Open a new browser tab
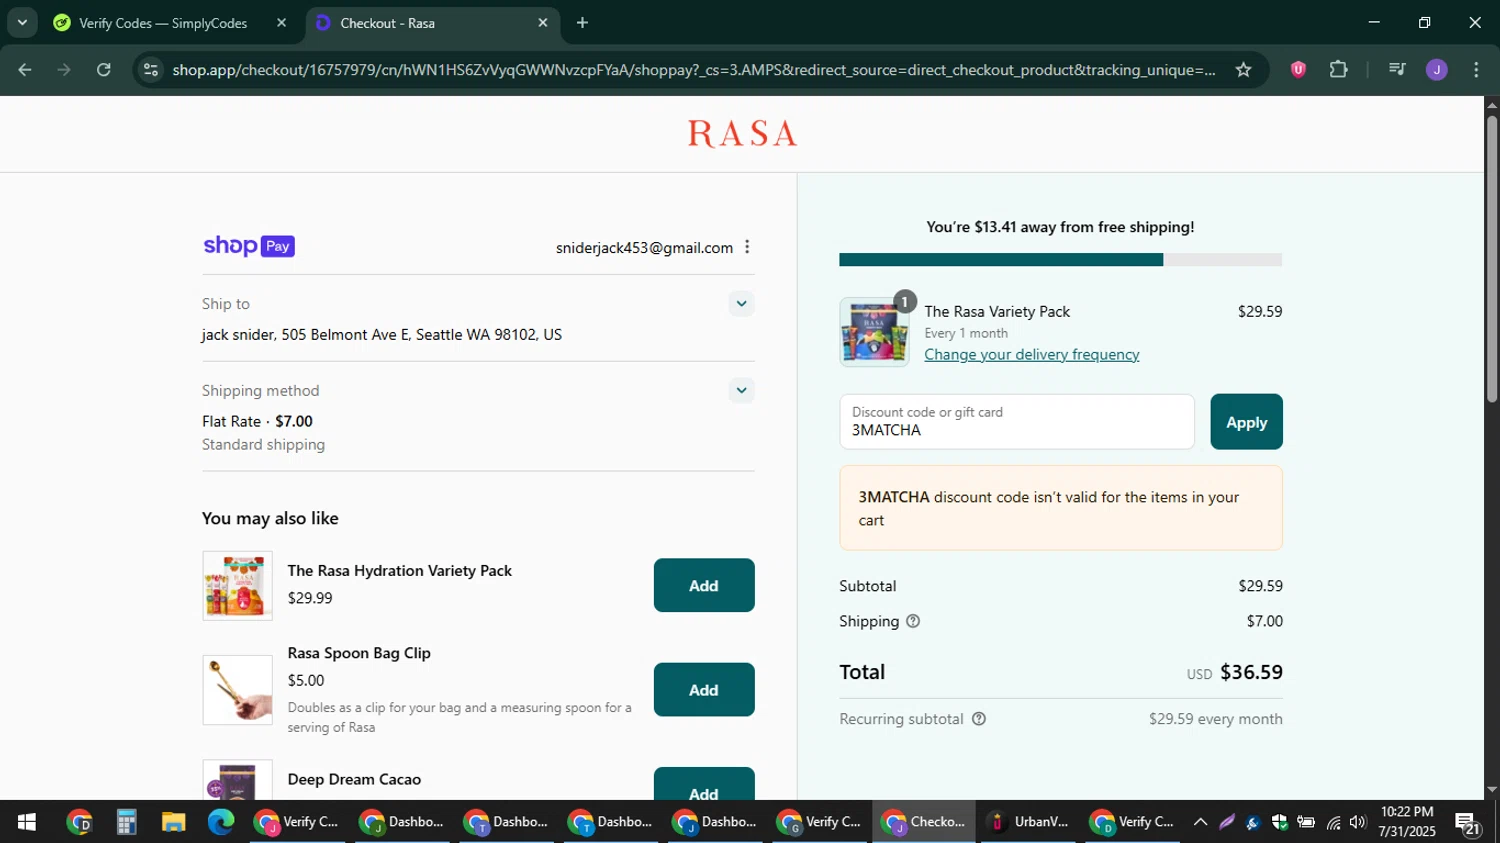This screenshot has width=1500, height=843. click(x=582, y=23)
